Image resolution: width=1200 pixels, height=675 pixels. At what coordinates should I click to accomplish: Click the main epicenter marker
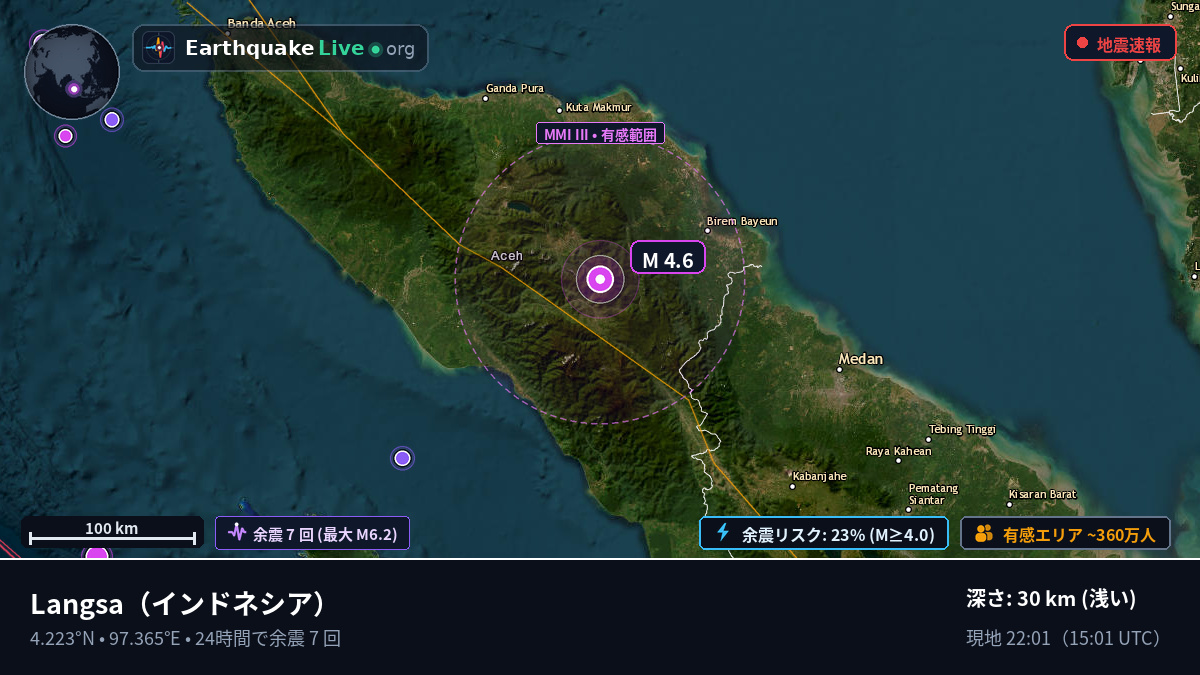tap(600, 280)
